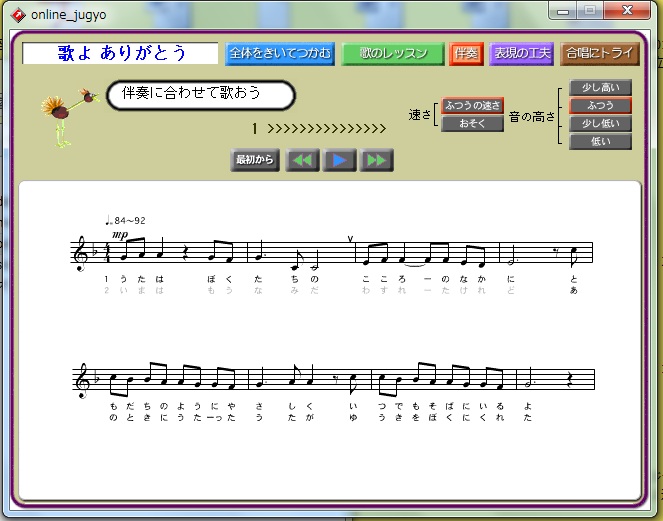Select ふつうの速さ normal speed
Image resolution: width=663 pixels, height=521 pixels.
pyautogui.click(x=472, y=105)
